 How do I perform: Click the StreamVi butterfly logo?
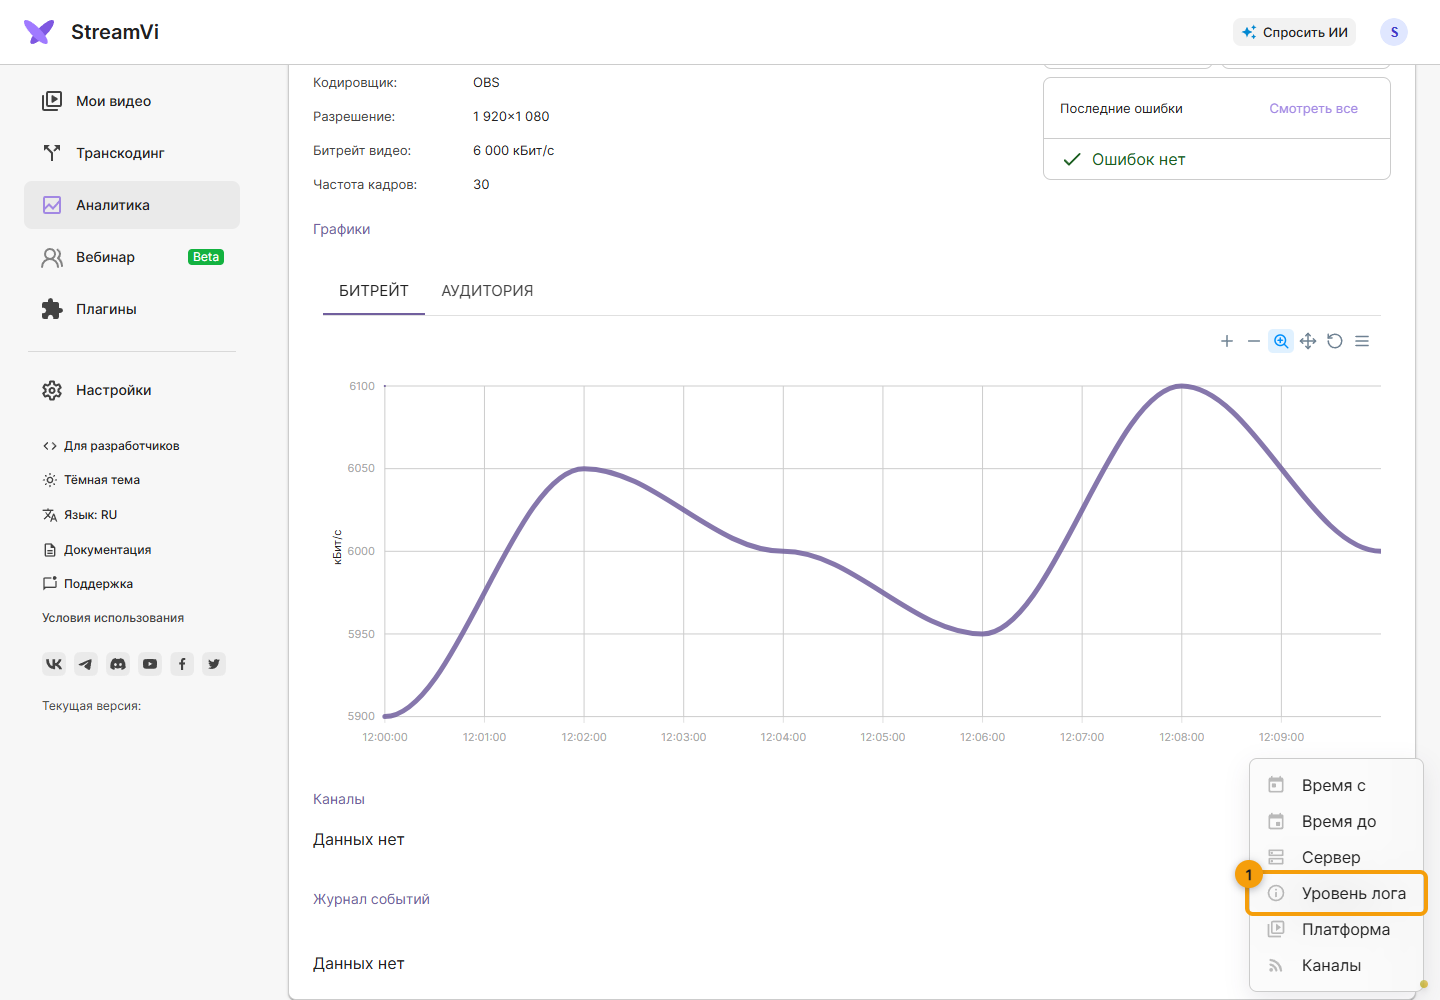pos(39,32)
